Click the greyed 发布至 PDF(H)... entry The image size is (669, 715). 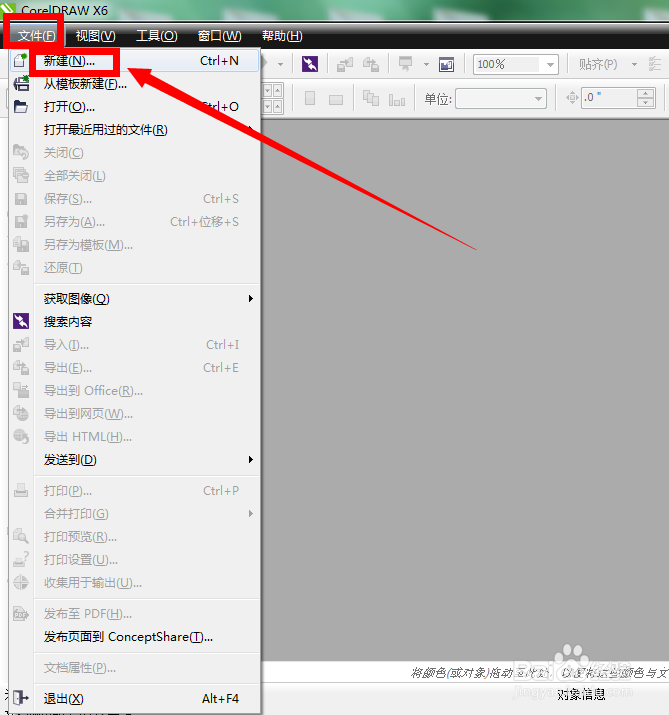coord(135,614)
